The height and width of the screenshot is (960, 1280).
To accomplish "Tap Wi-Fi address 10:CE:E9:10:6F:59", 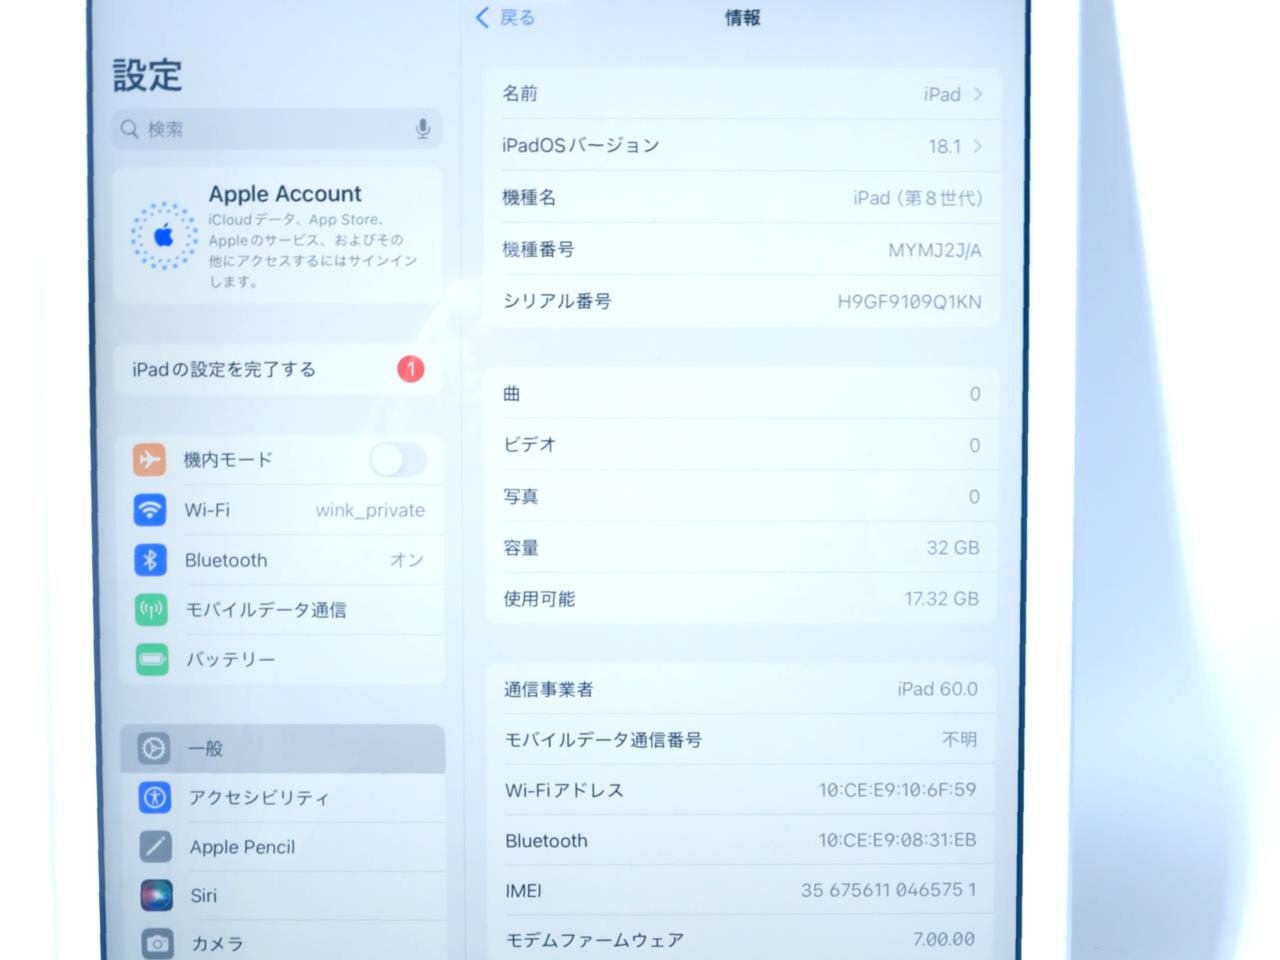I will pos(897,790).
